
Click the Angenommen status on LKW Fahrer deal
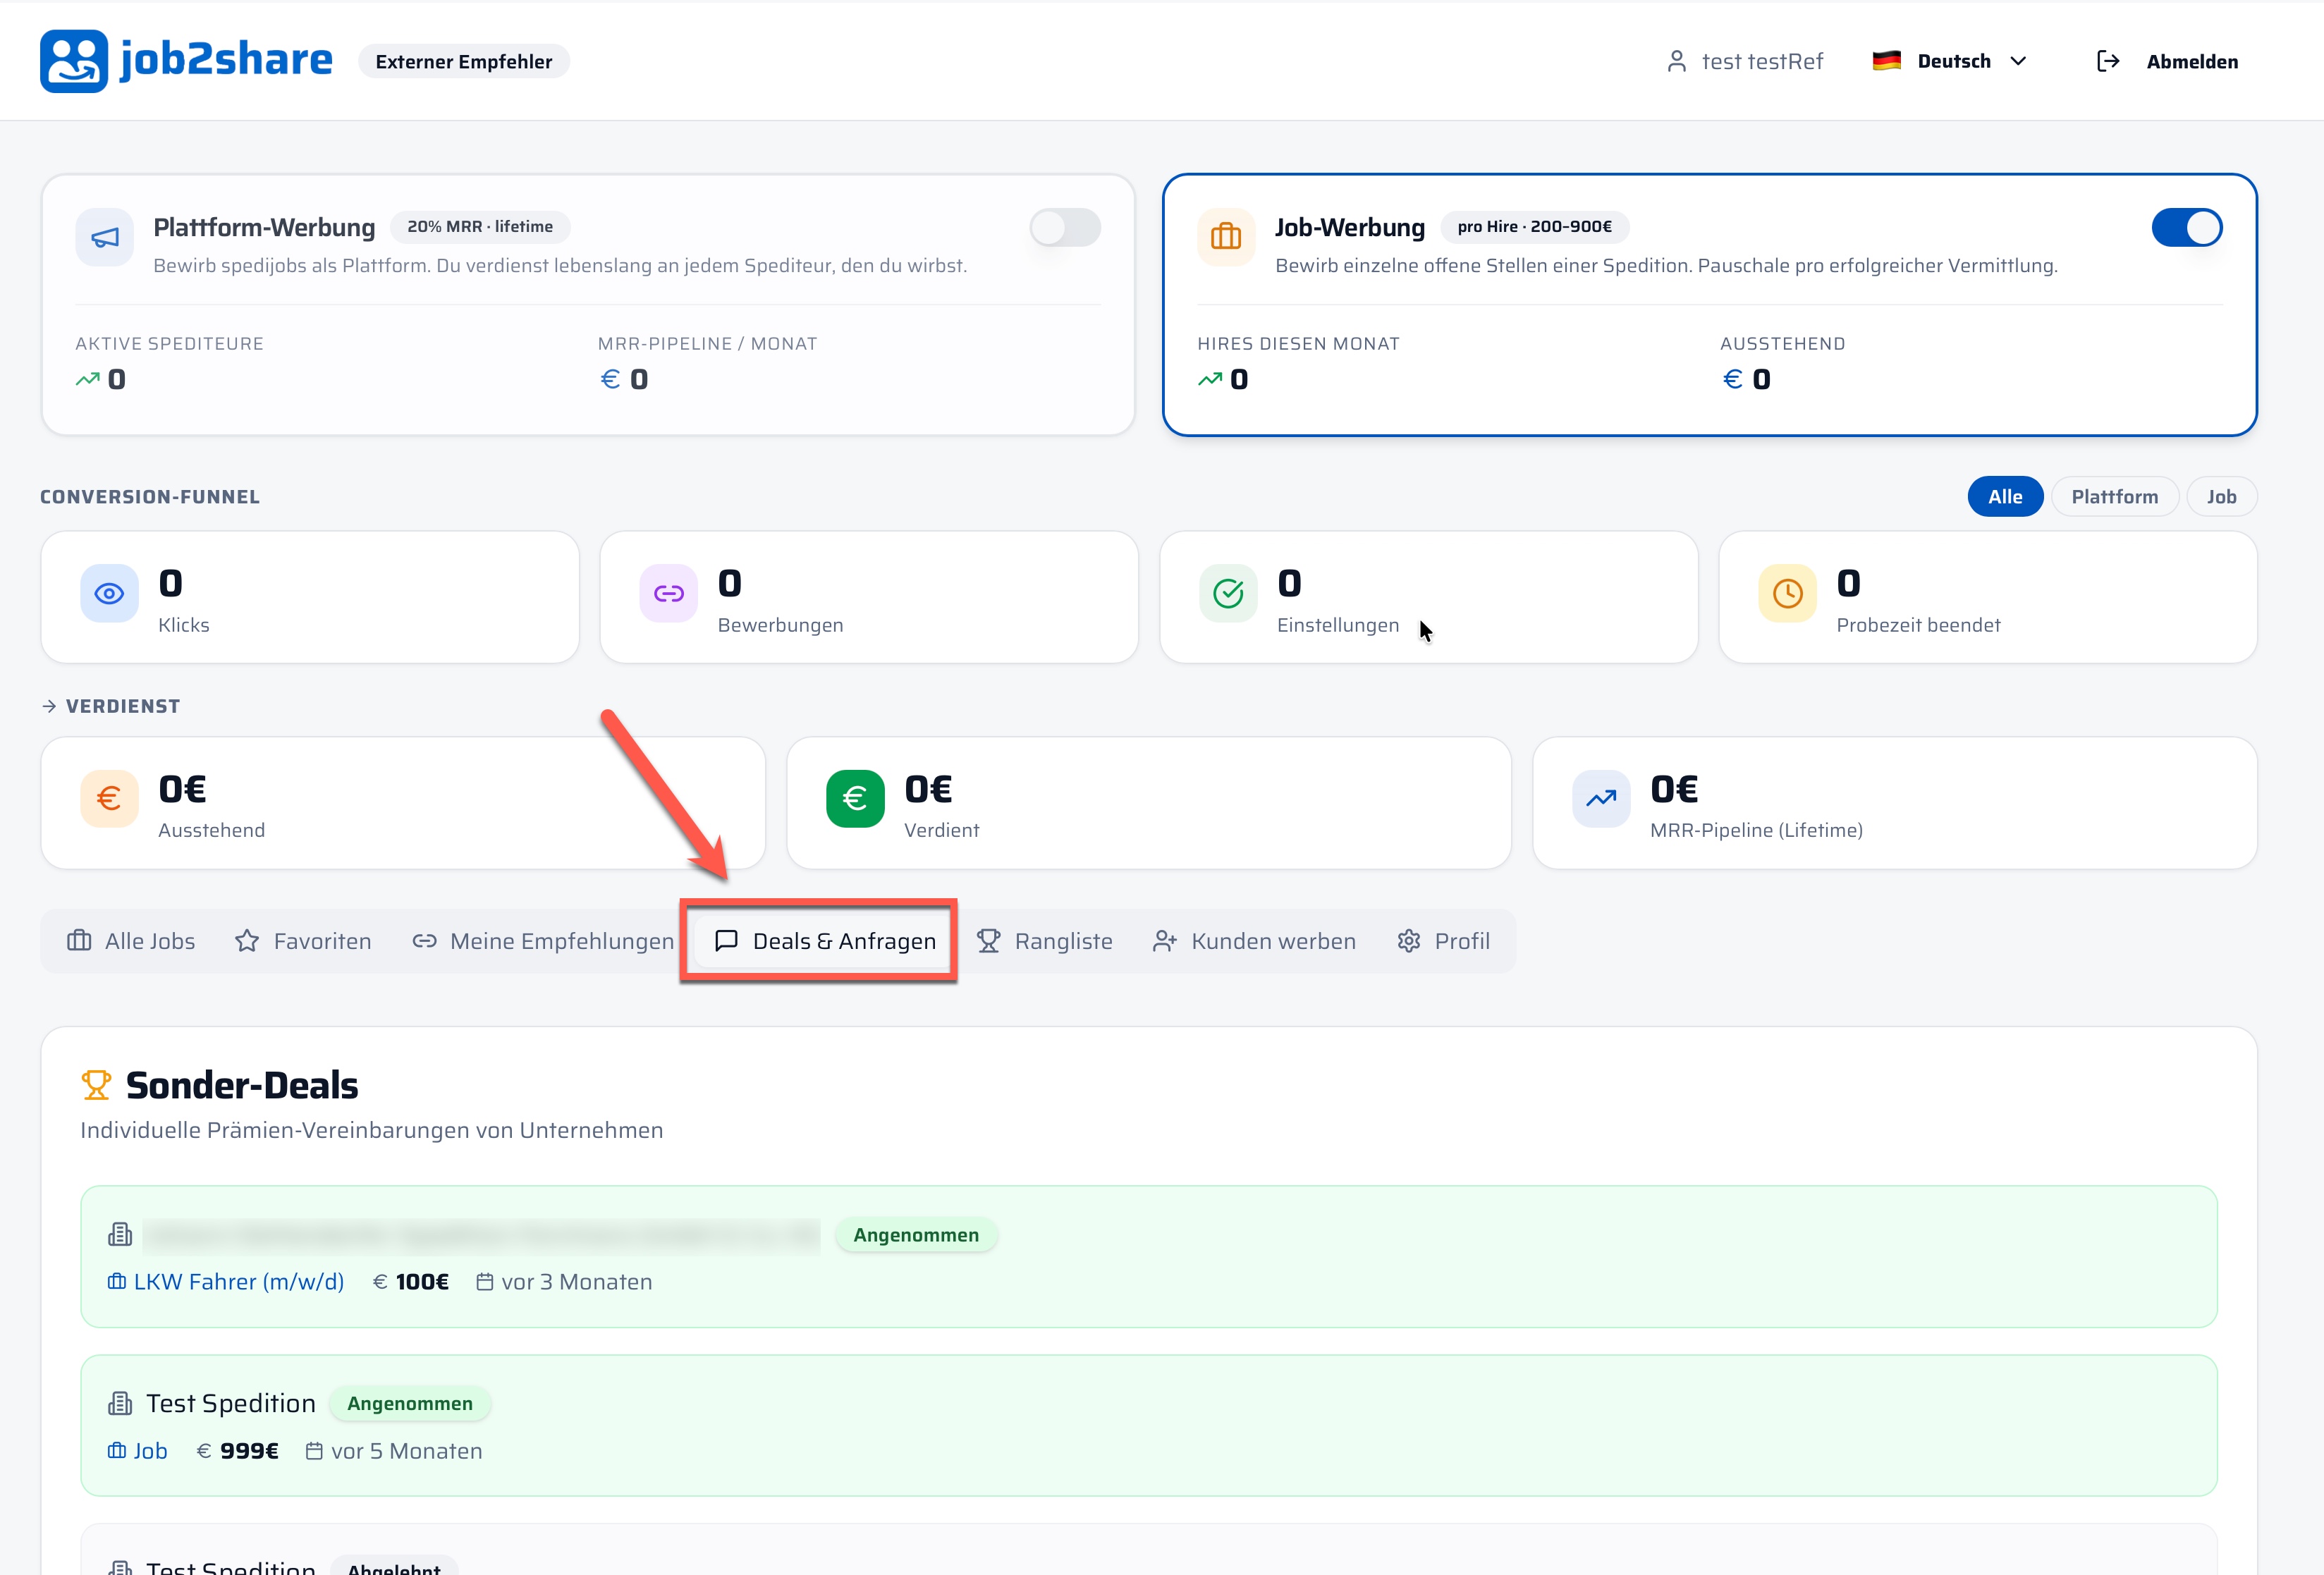(x=916, y=1235)
